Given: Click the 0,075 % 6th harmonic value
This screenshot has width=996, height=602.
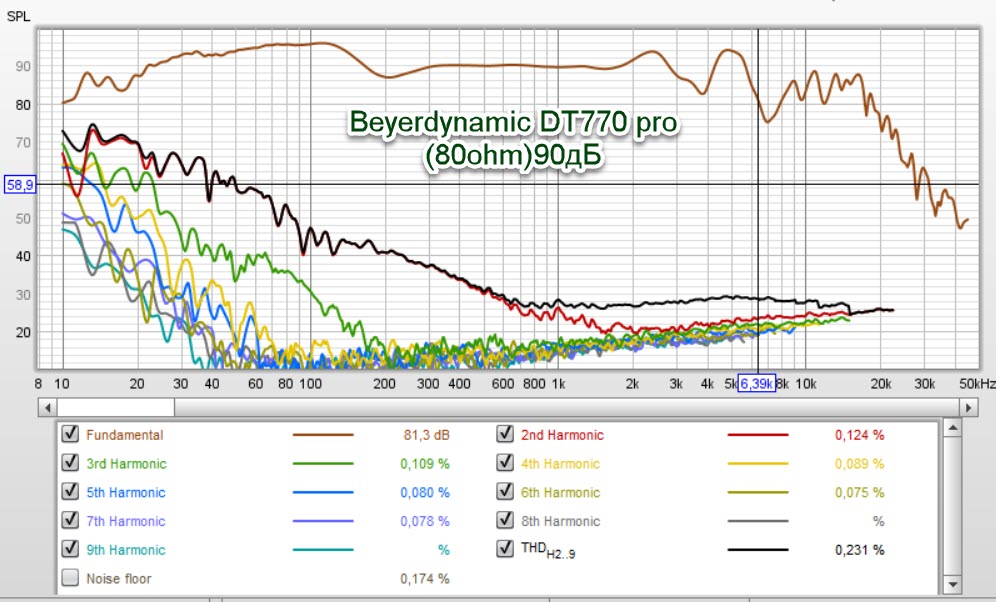Looking at the screenshot, I should (859, 492).
